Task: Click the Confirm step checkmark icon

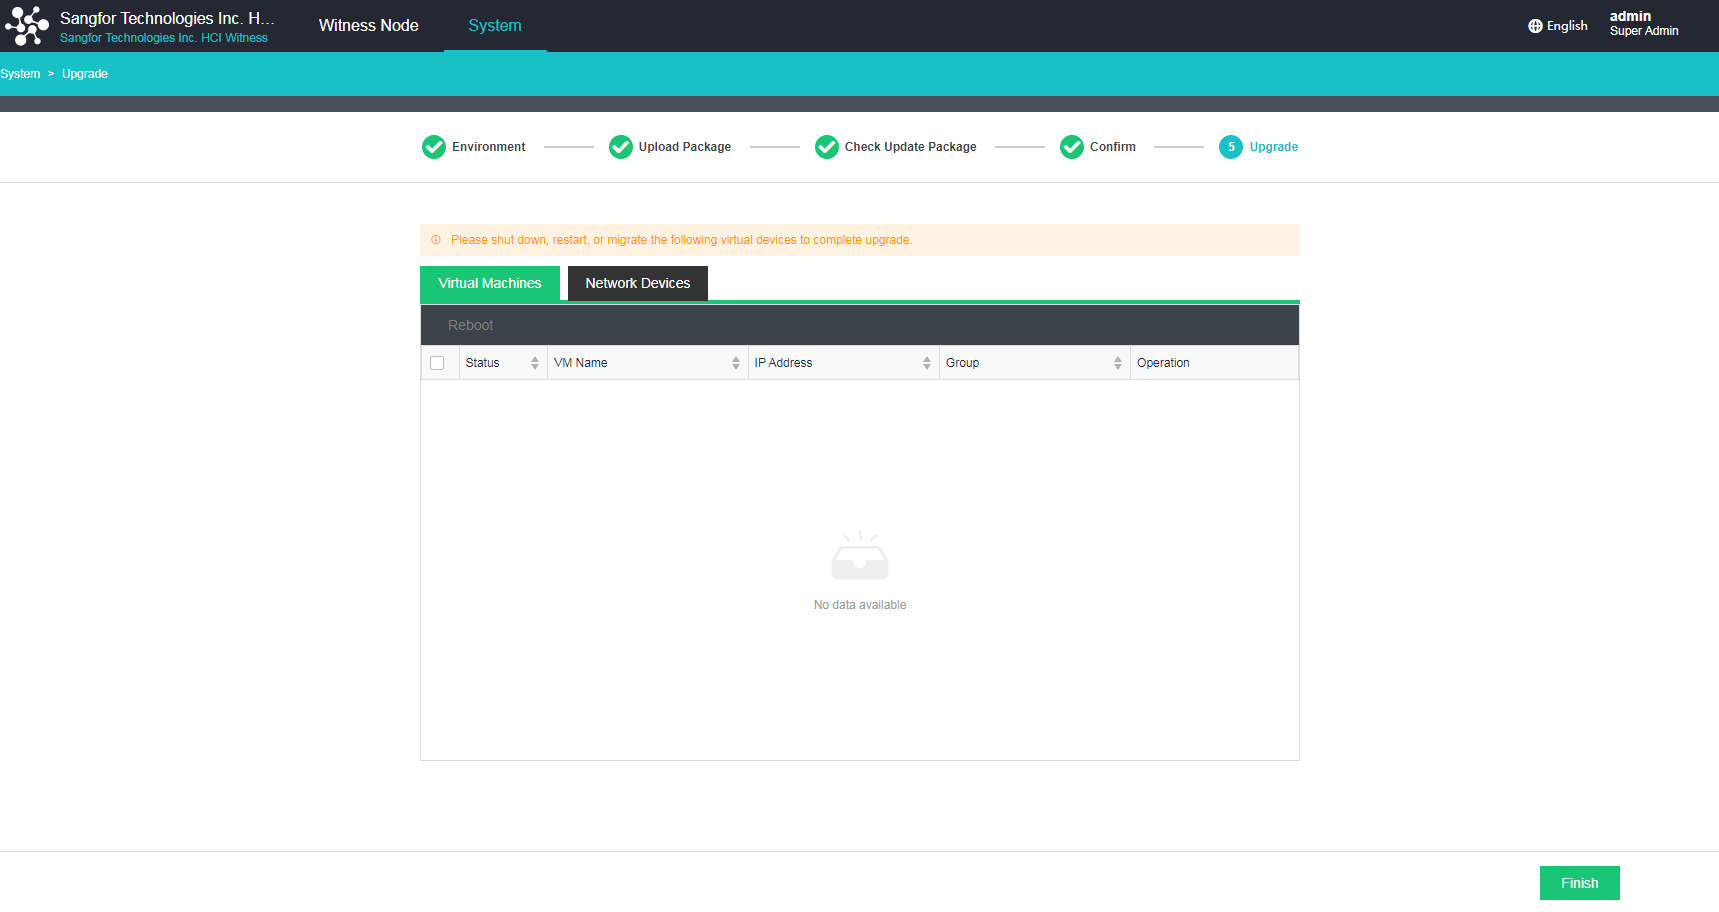Action: pyautogui.click(x=1071, y=147)
